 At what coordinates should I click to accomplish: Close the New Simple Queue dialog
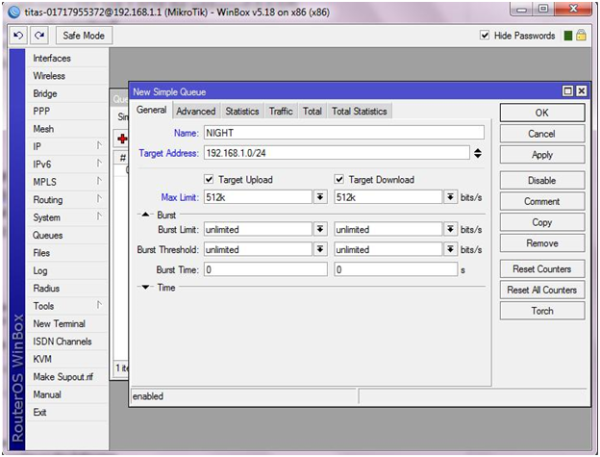pos(581,91)
